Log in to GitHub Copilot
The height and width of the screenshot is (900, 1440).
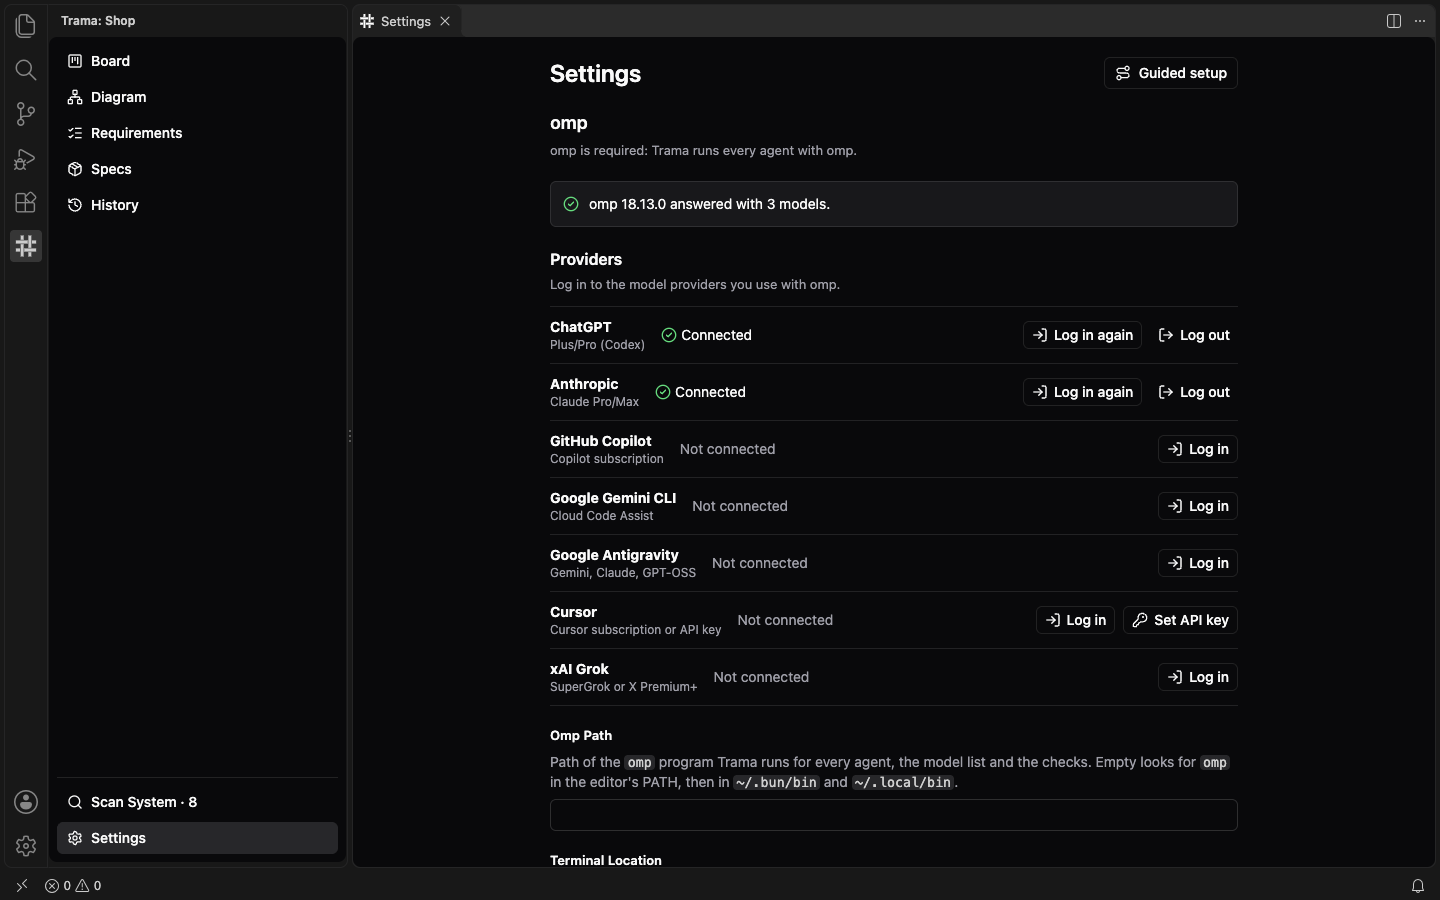click(x=1198, y=449)
